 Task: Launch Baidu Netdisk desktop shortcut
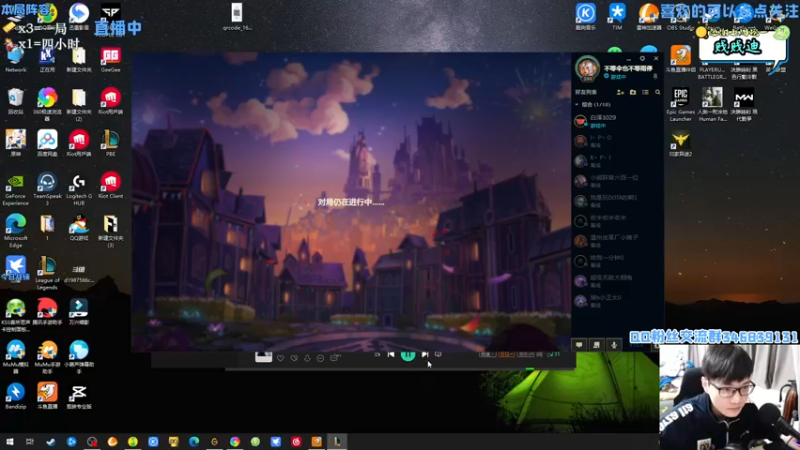47,143
